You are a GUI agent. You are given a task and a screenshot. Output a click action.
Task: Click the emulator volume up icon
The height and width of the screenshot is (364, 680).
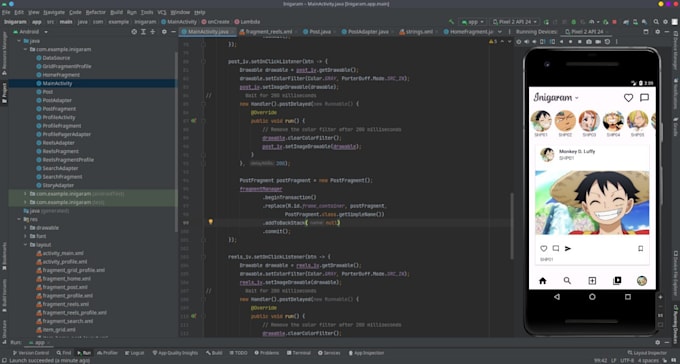tap(527, 42)
